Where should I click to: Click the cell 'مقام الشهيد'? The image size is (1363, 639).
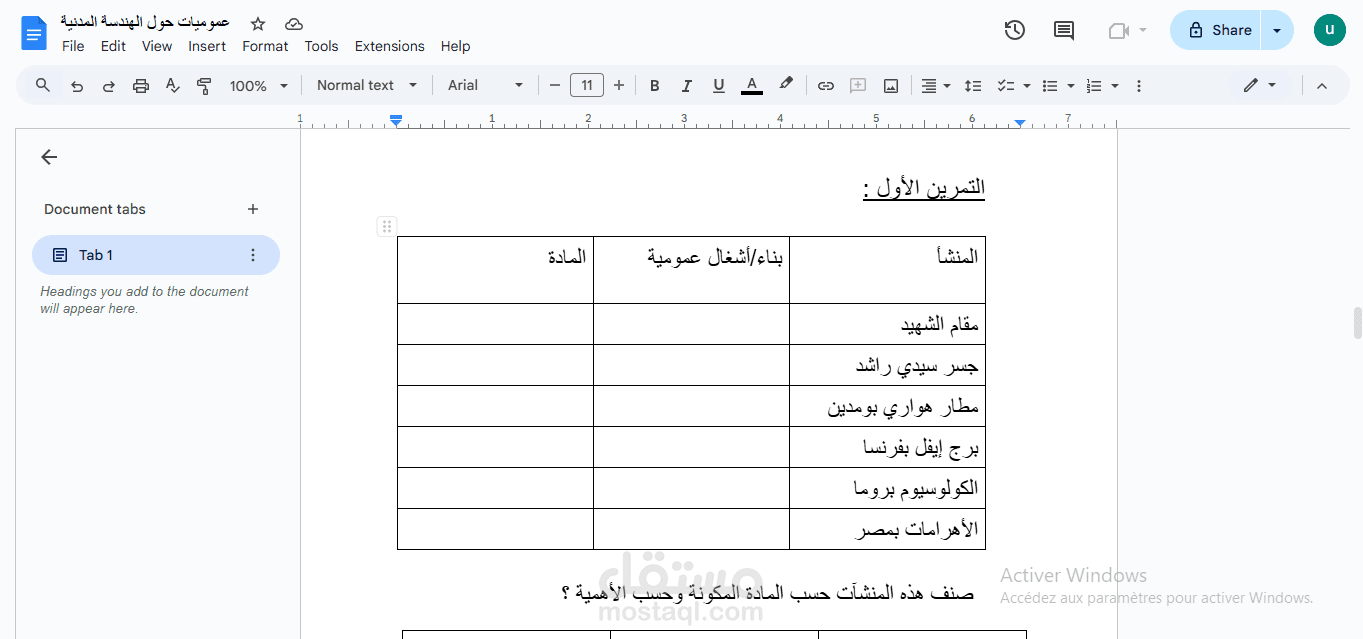tap(887, 324)
